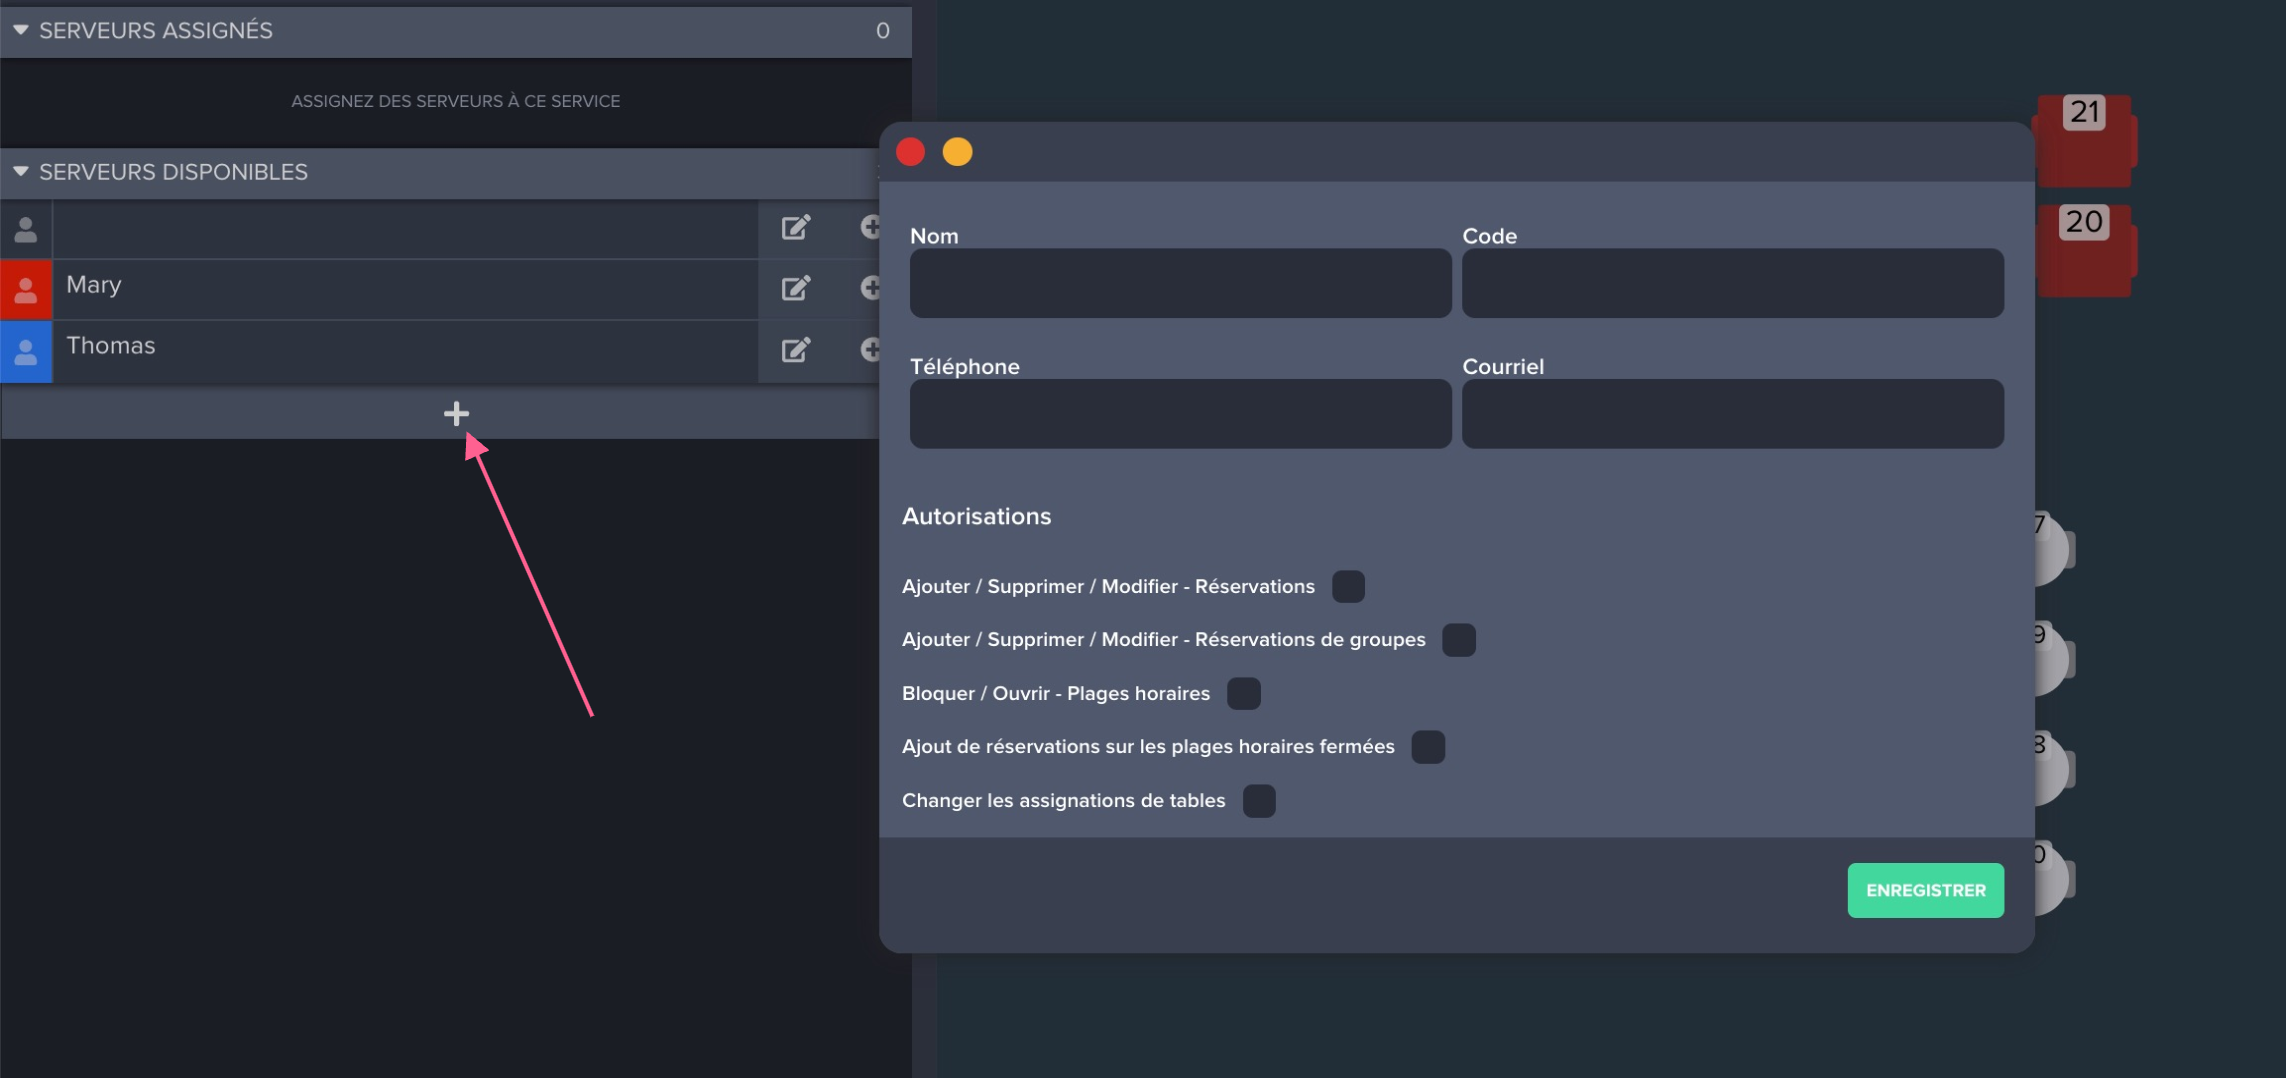Click into the Nom input field
Screen dimensions: 2286x1078
(1180, 284)
